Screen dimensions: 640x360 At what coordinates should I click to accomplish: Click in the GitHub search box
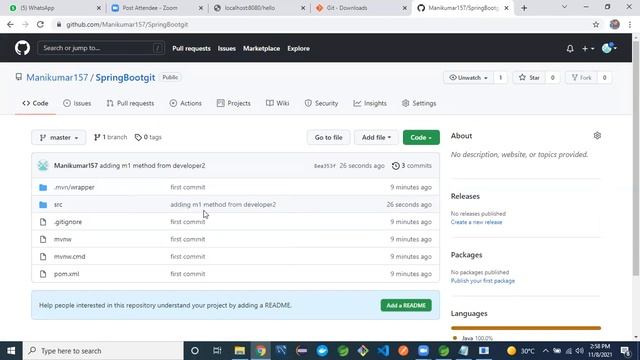101,48
